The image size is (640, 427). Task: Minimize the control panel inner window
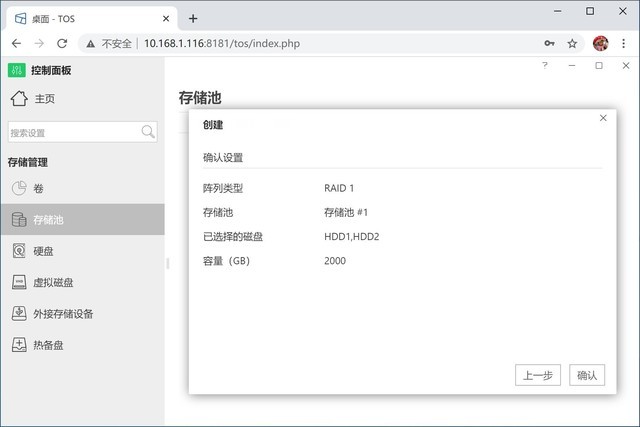point(572,65)
